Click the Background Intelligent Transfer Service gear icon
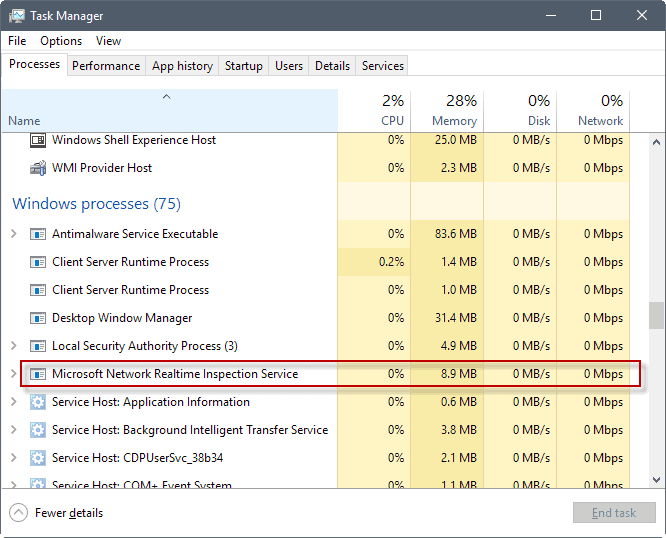666x538 pixels. [38, 430]
